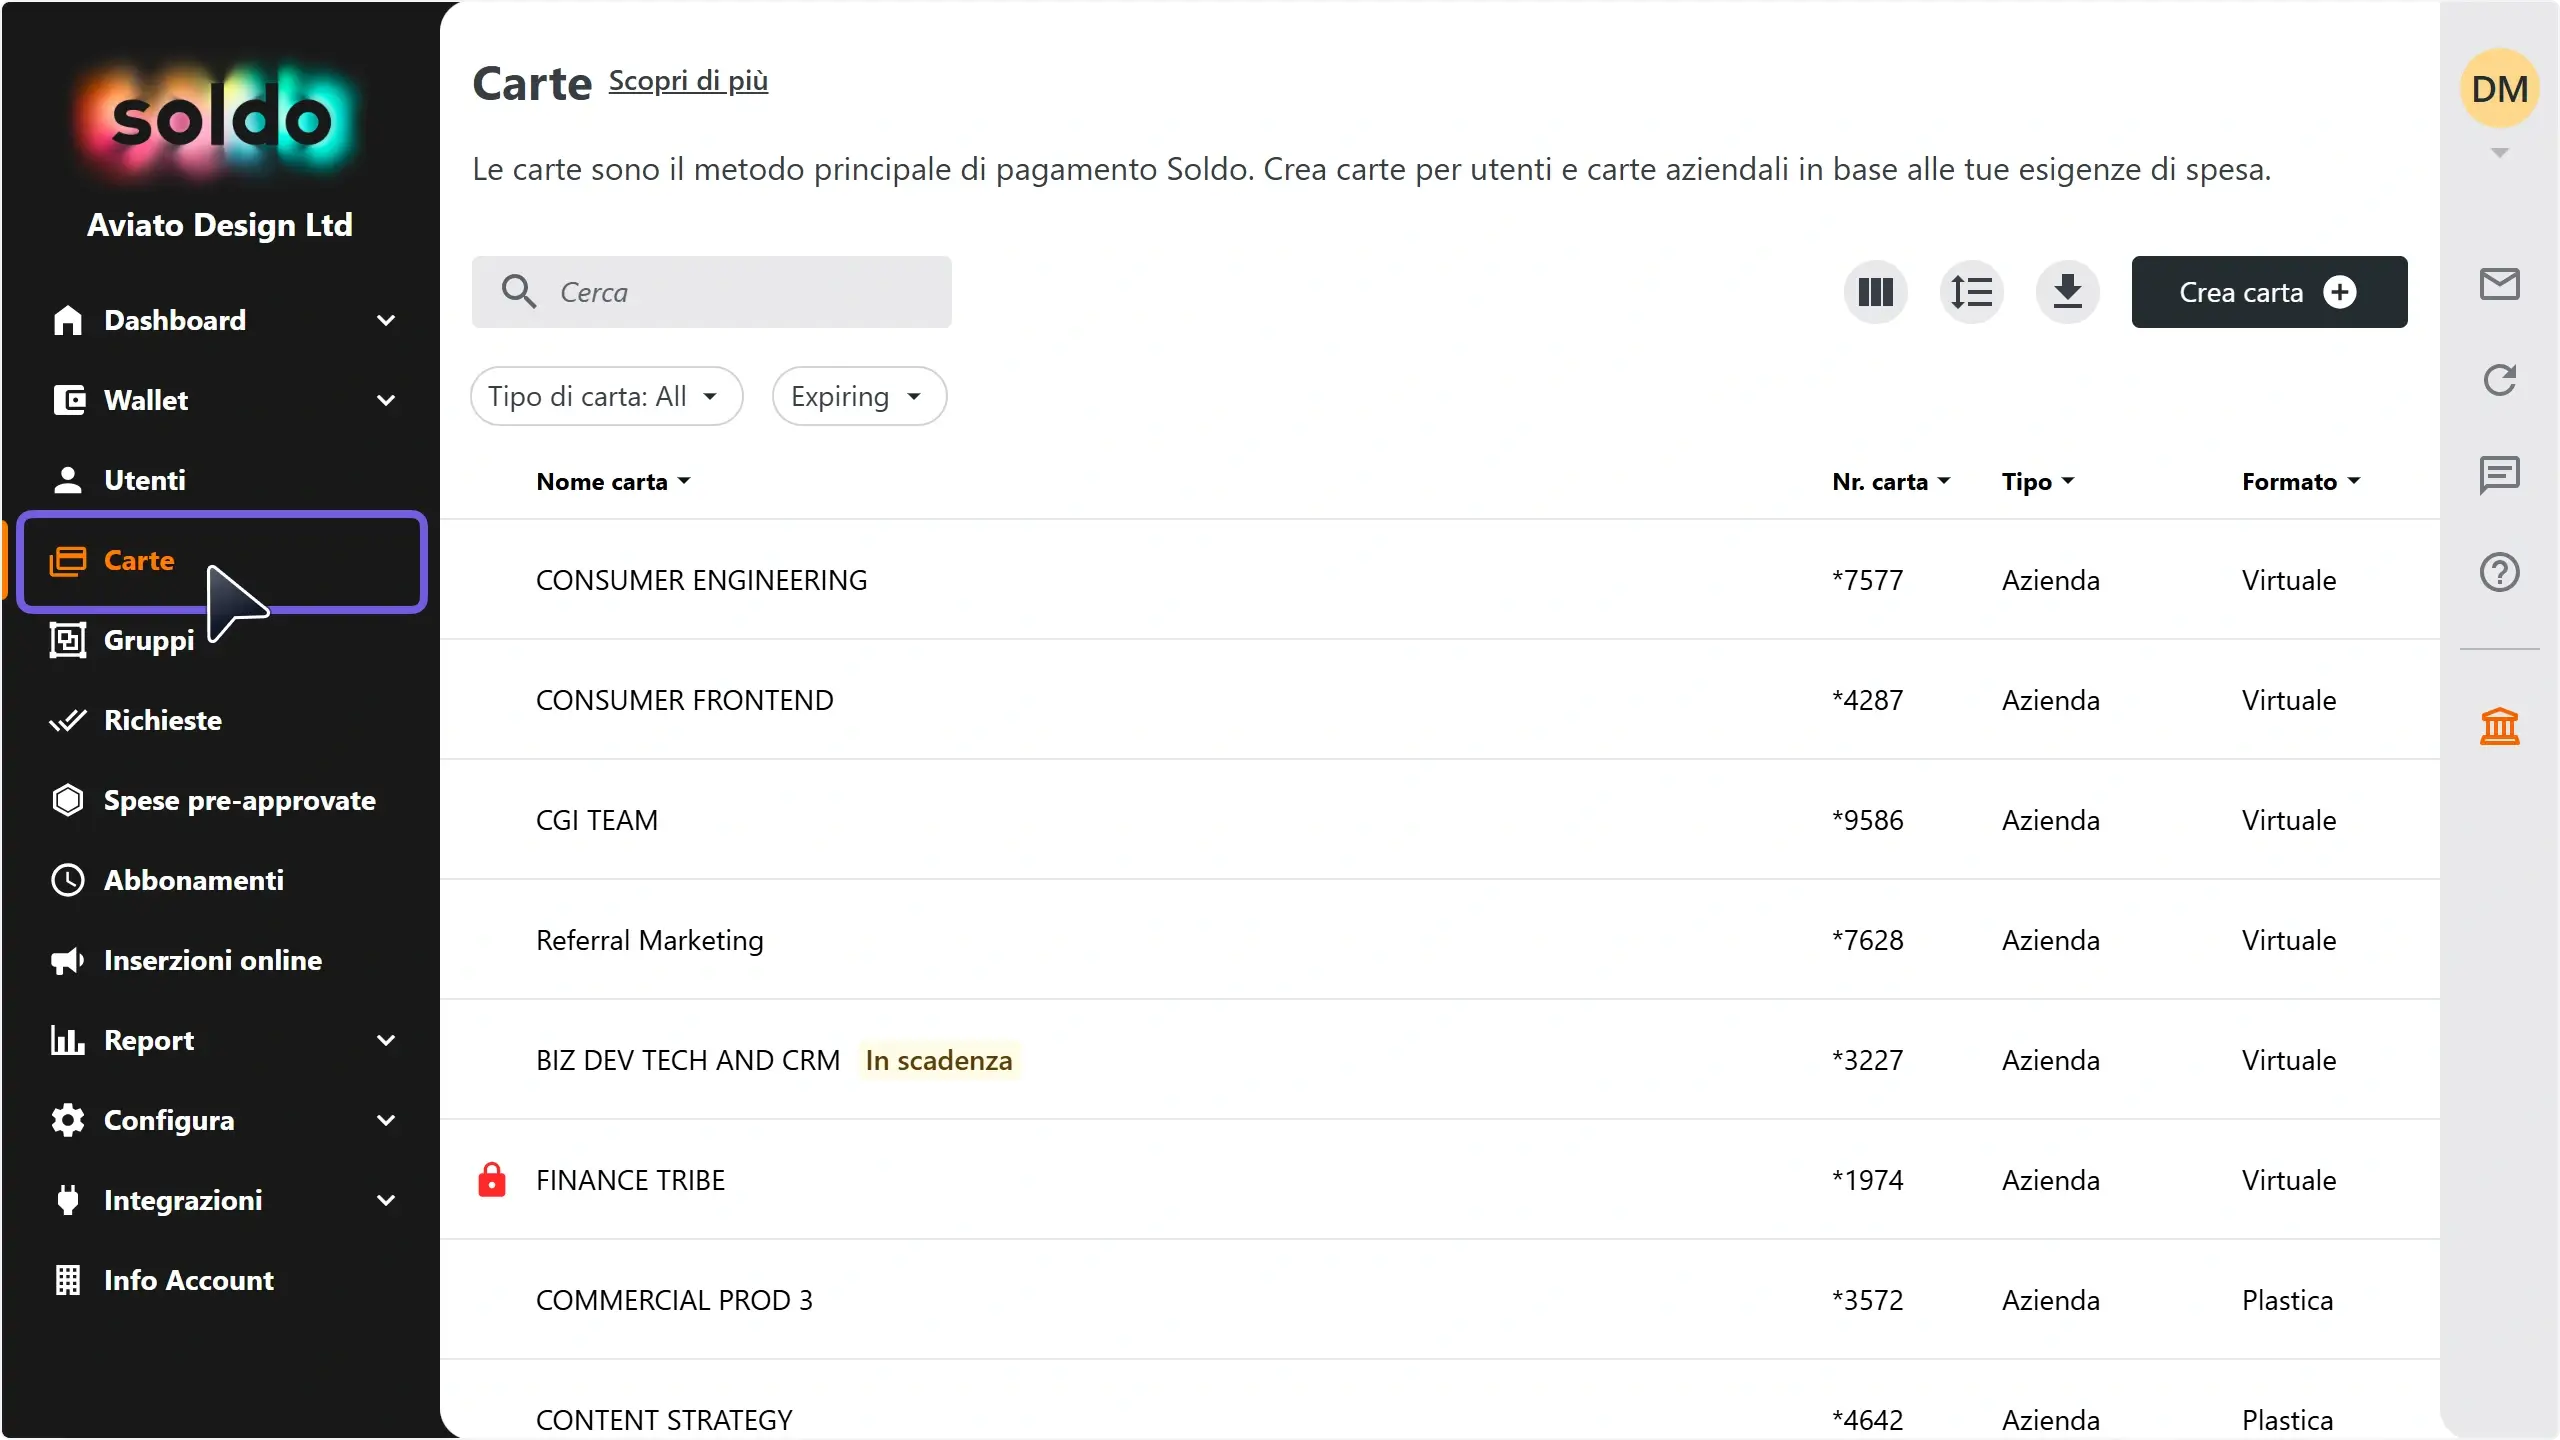Click the download export icon
This screenshot has height=1440, width=2560.
[2067, 292]
